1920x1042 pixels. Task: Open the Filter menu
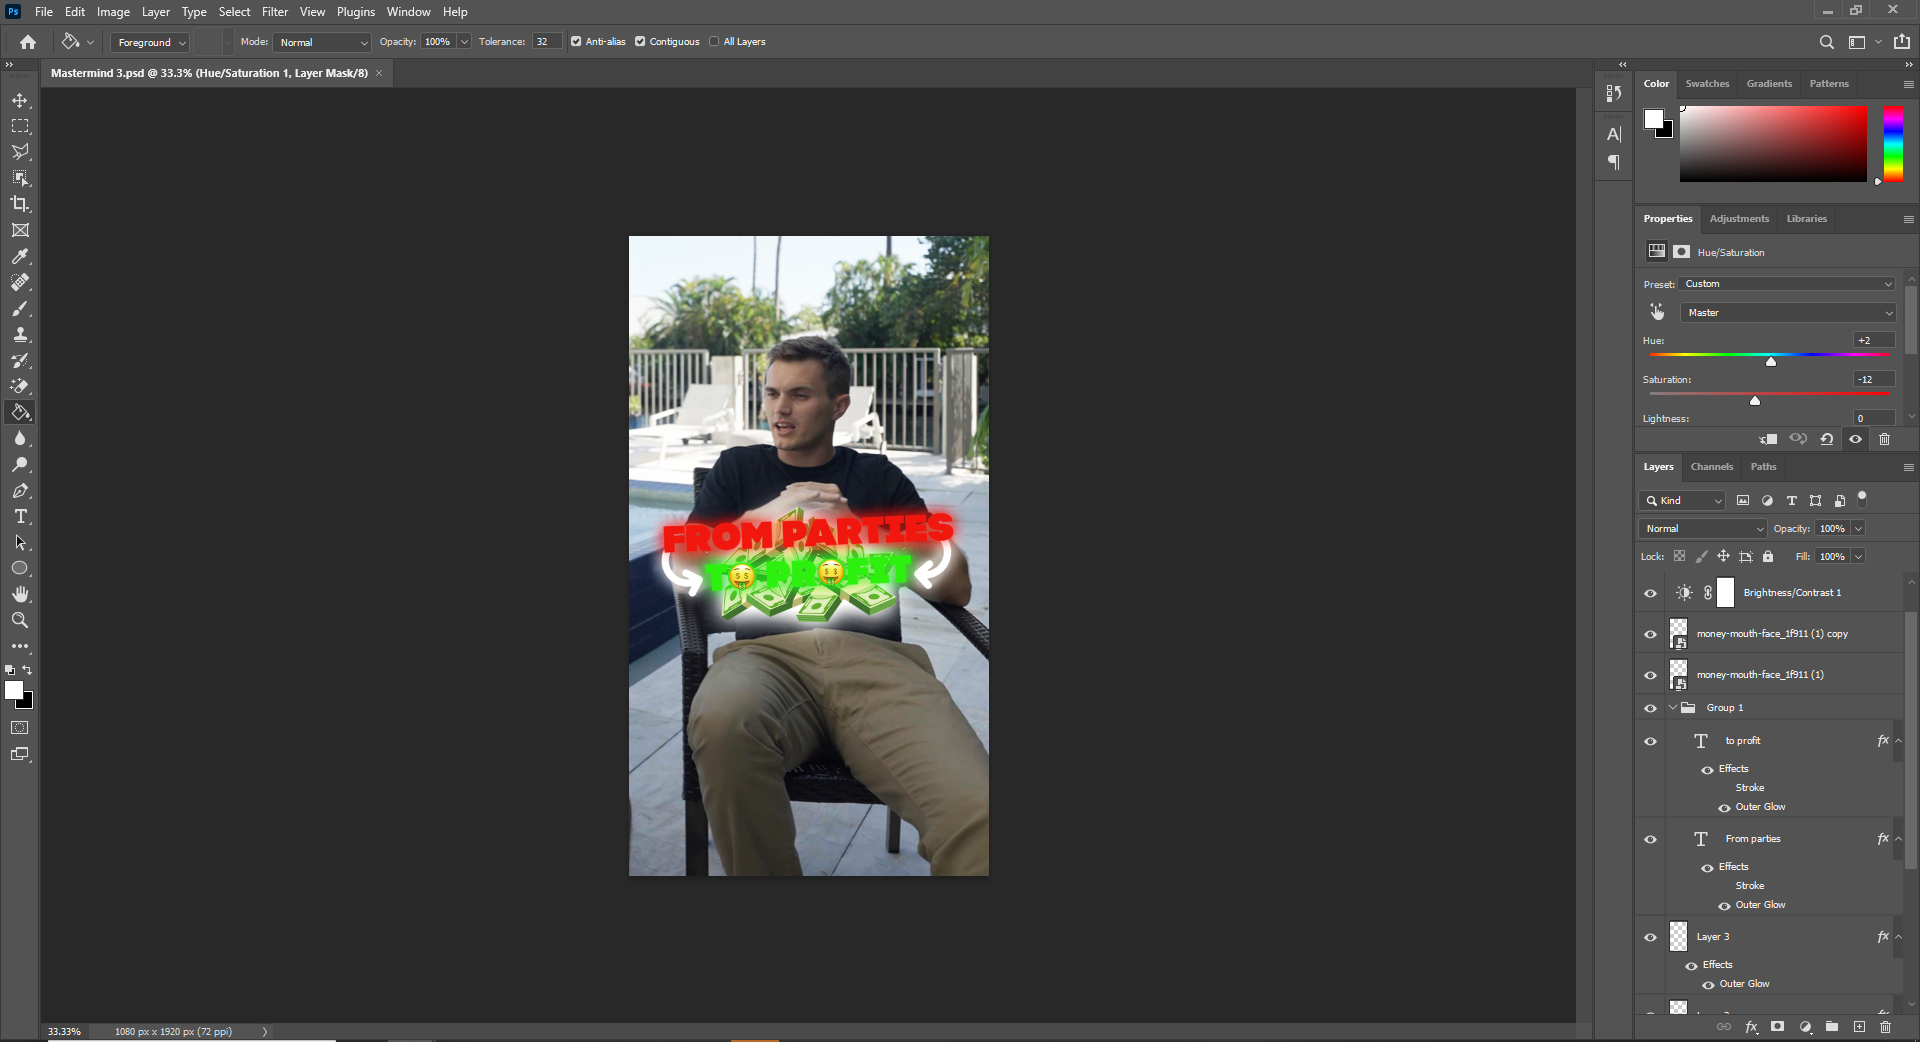click(x=274, y=12)
